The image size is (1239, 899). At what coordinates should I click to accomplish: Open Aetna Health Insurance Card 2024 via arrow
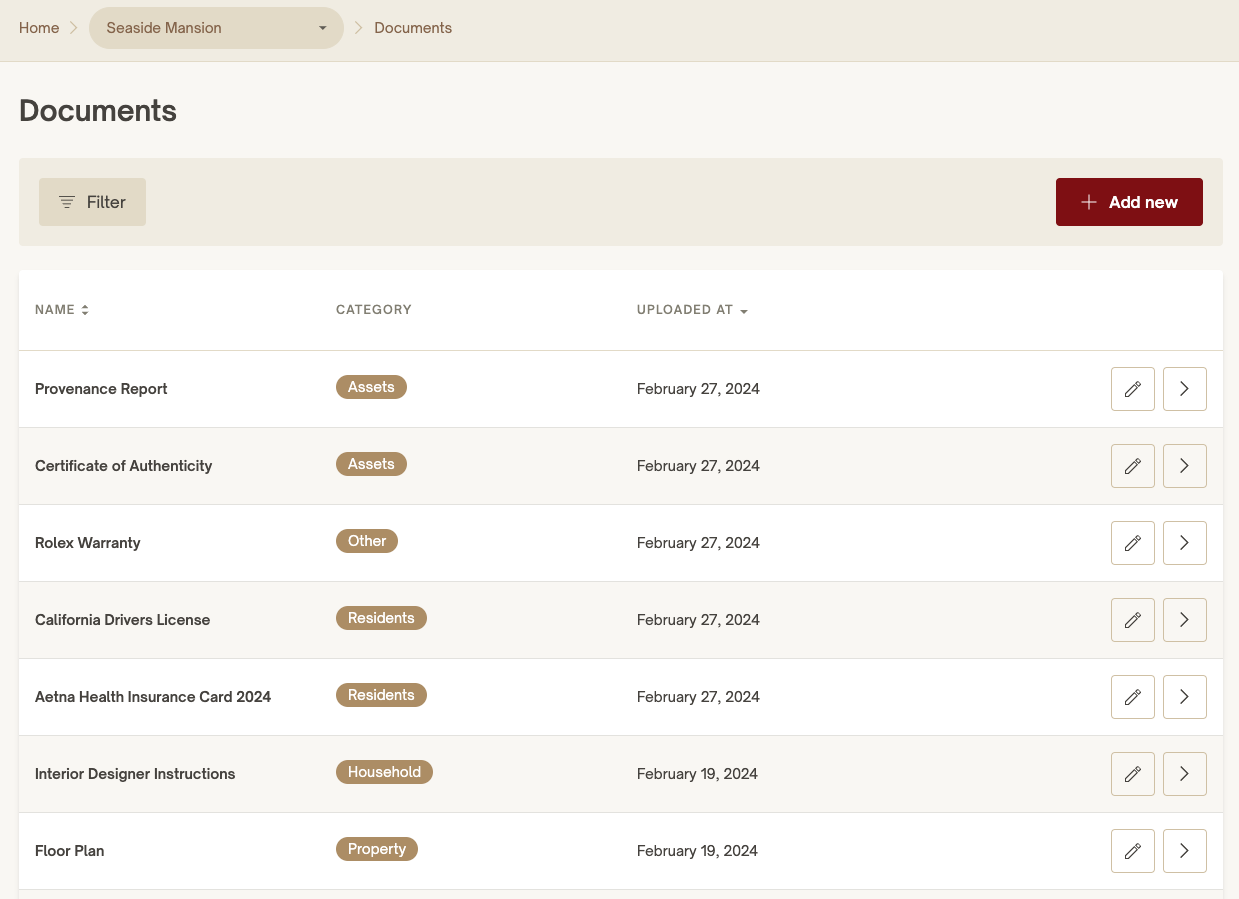[x=1184, y=697]
